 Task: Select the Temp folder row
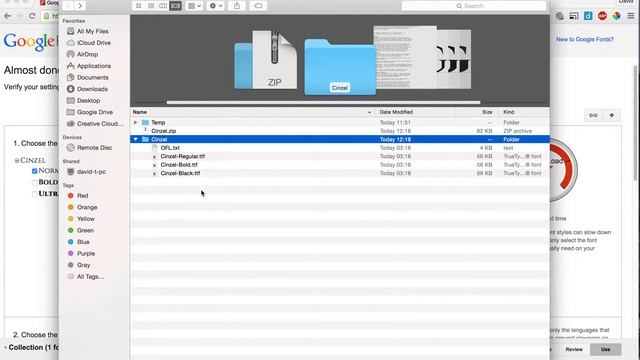point(340,122)
